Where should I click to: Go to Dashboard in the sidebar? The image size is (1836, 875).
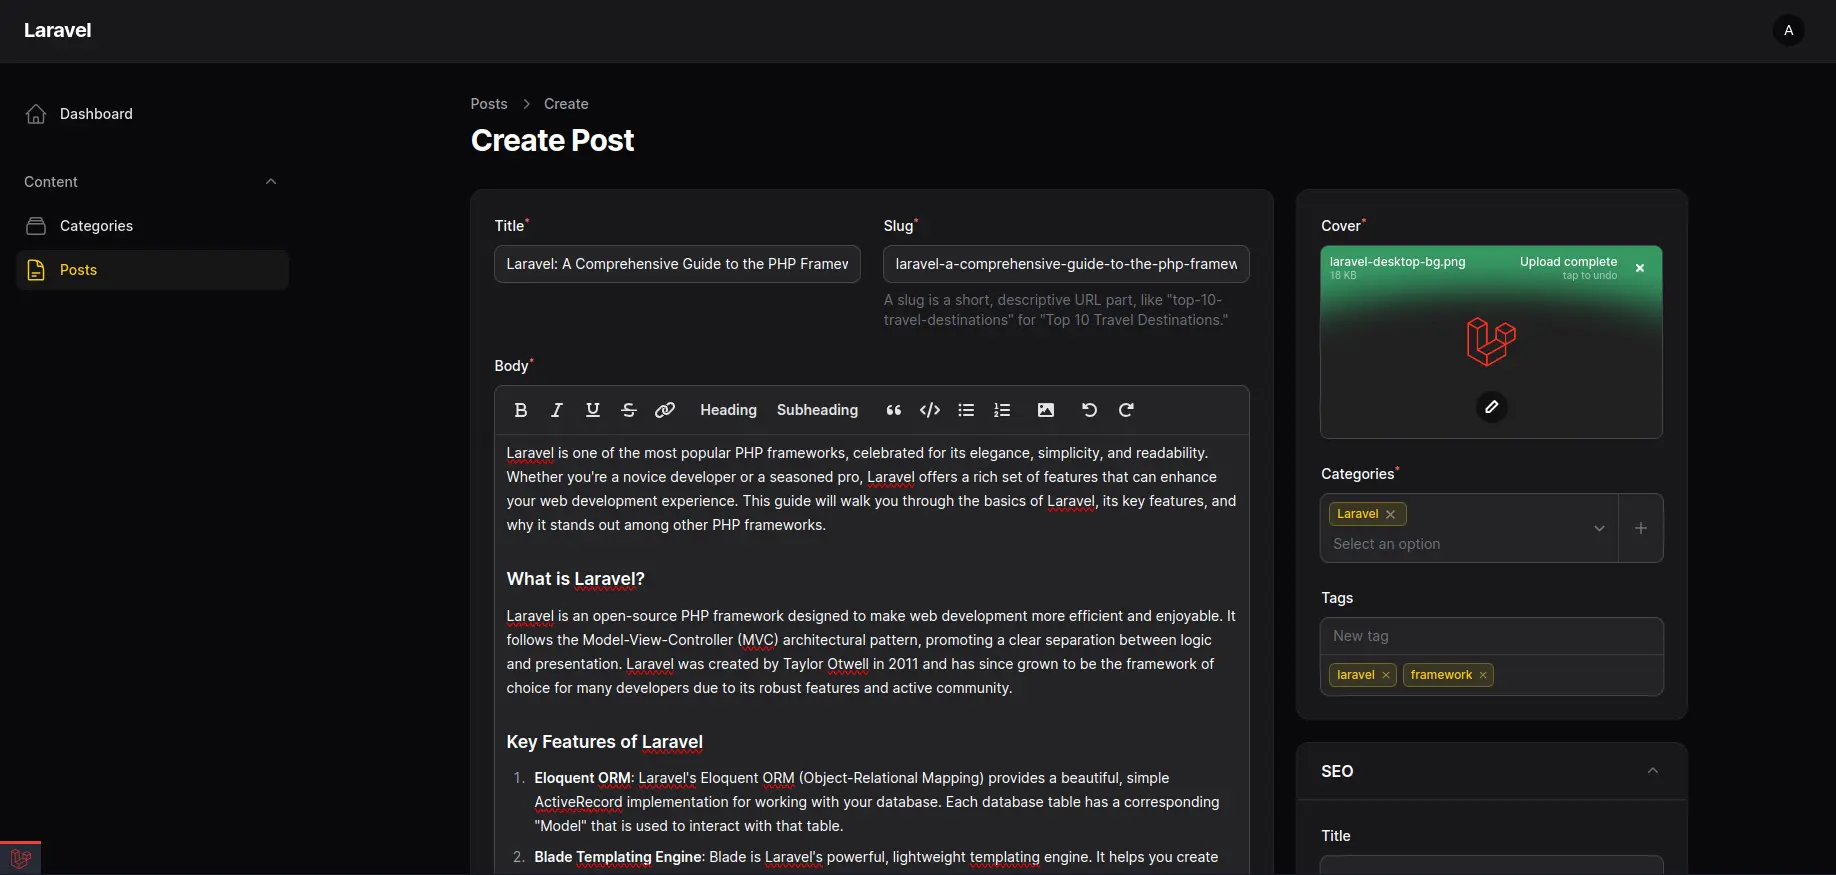click(x=152, y=114)
